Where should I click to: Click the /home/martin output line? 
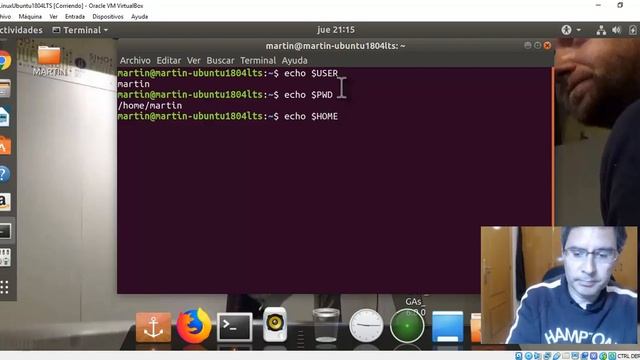(150, 105)
